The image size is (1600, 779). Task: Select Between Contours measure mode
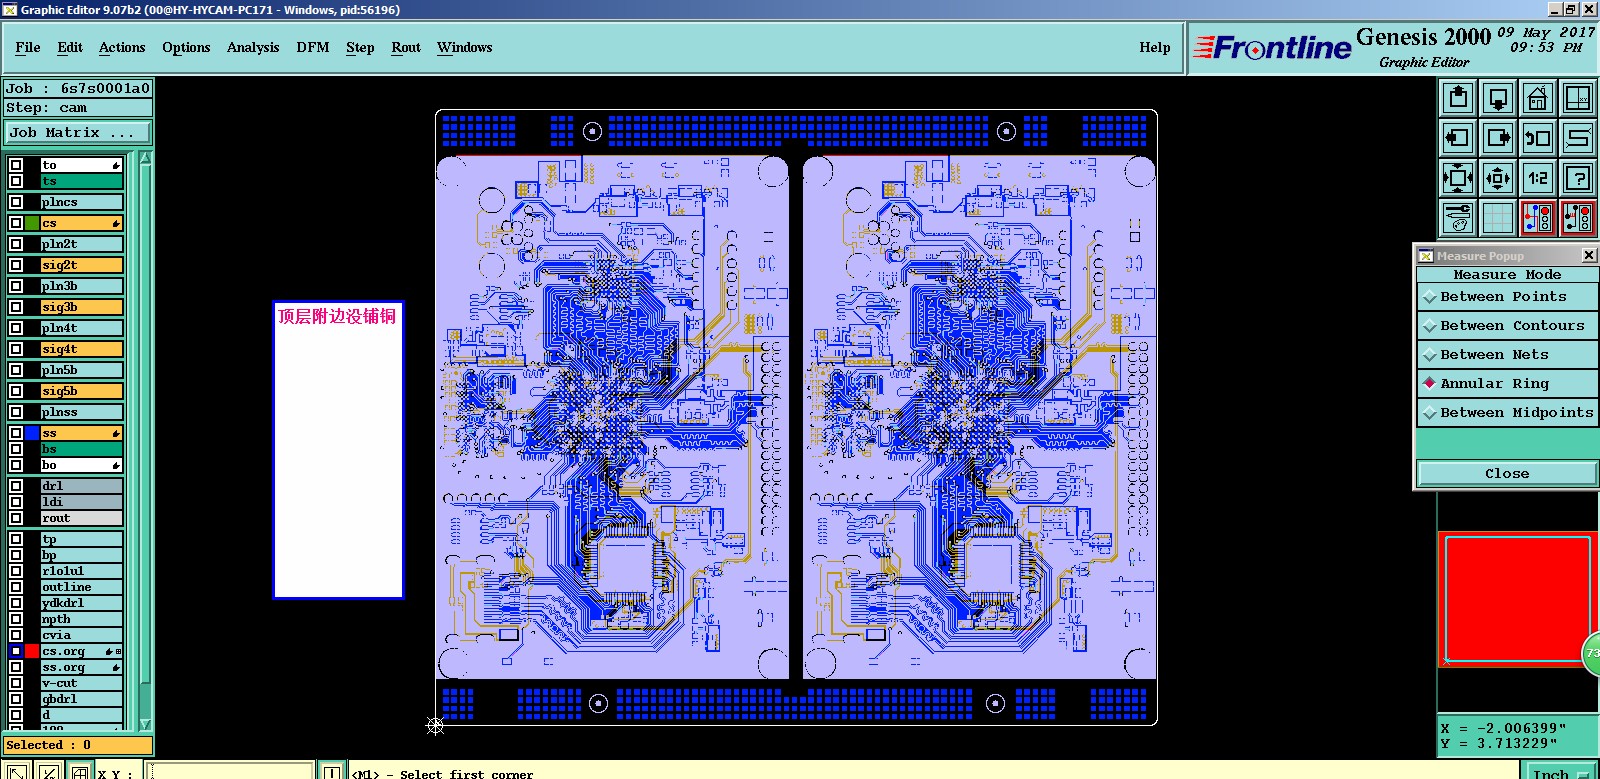(1507, 326)
